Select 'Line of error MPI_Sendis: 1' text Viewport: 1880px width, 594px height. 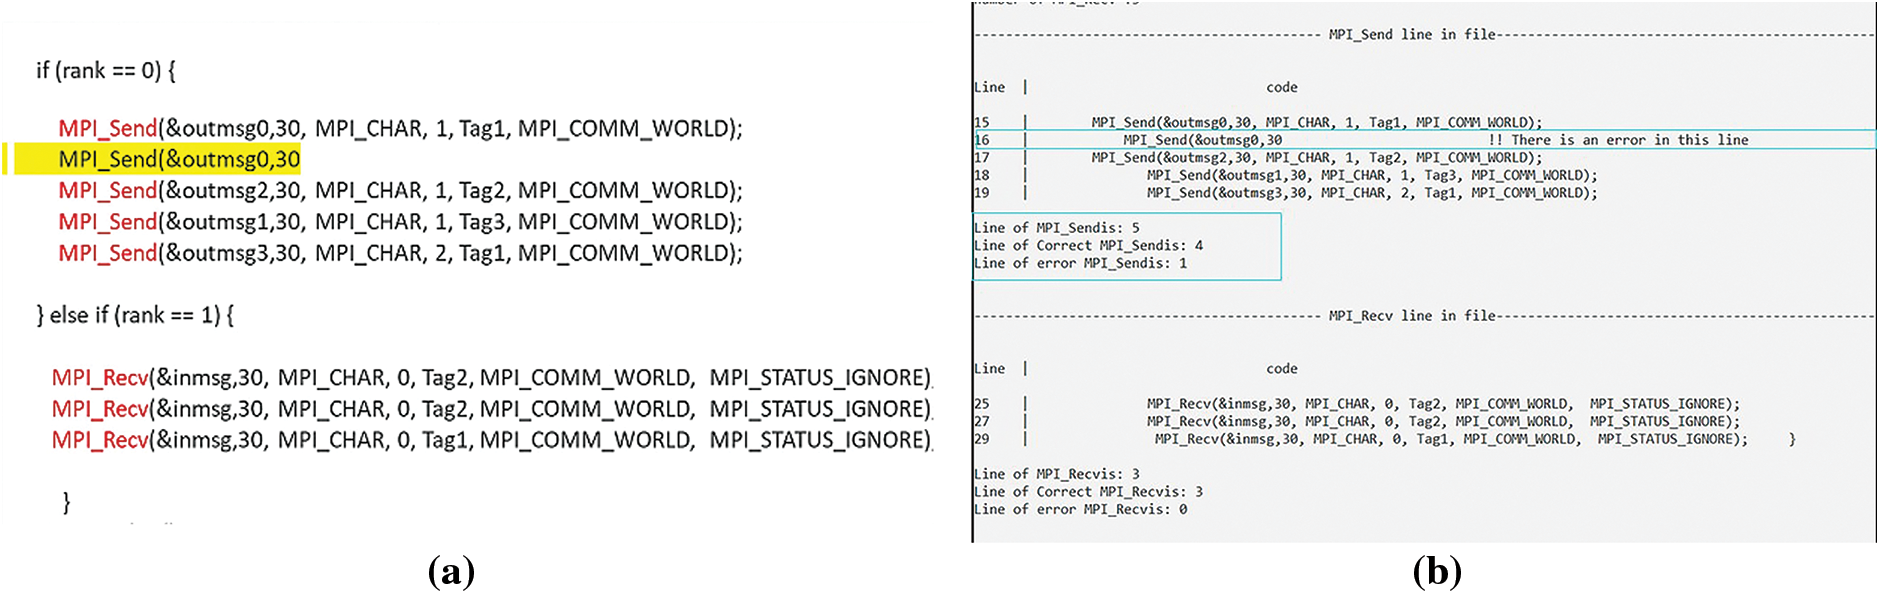[1080, 264]
